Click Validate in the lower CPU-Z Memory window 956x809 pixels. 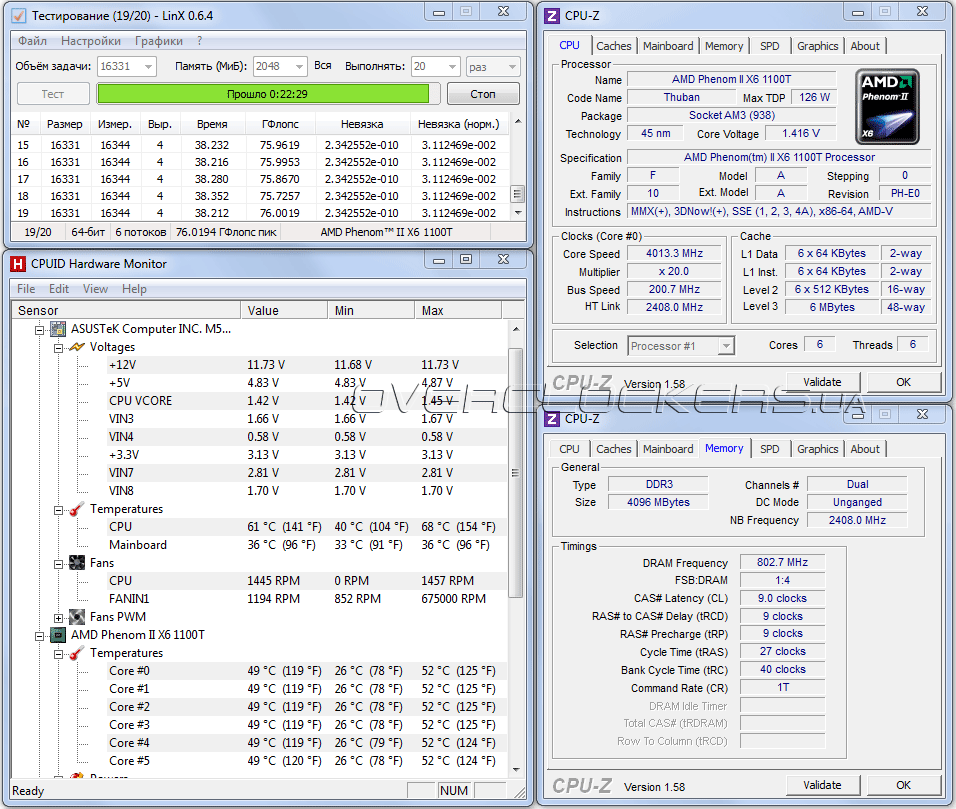click(821, 785)
